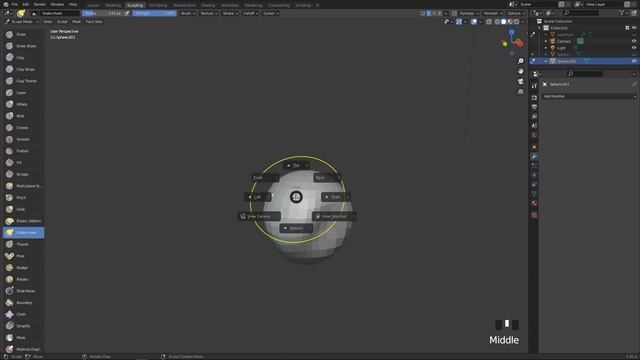Select the Pose brush
Image resolution: width=640 pixels, height=360 pixels.
coord(23,256)
